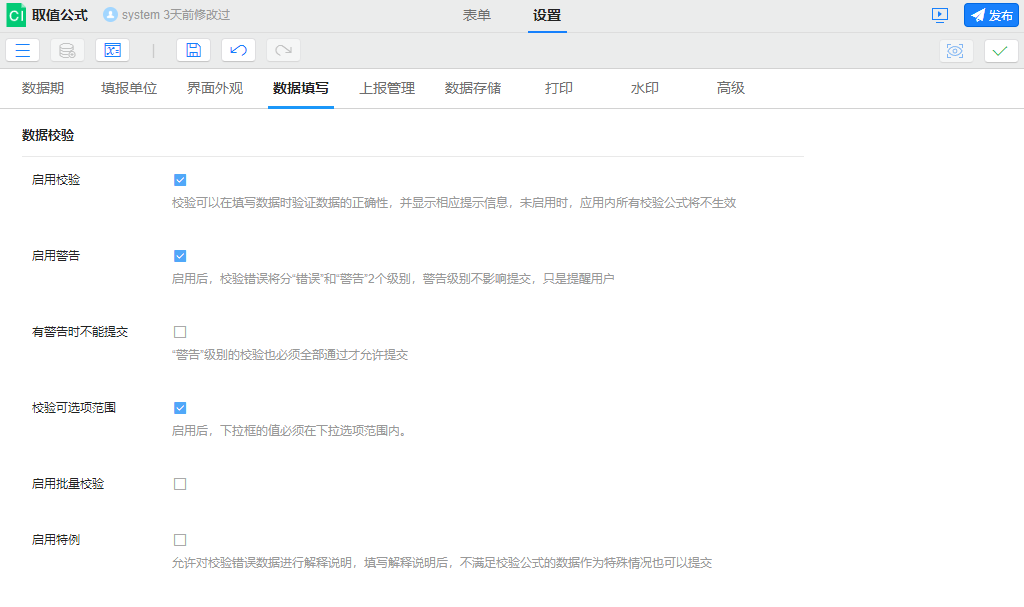
Task: Click the save icon in the toolbar
Action: click(x=193, y=50)
